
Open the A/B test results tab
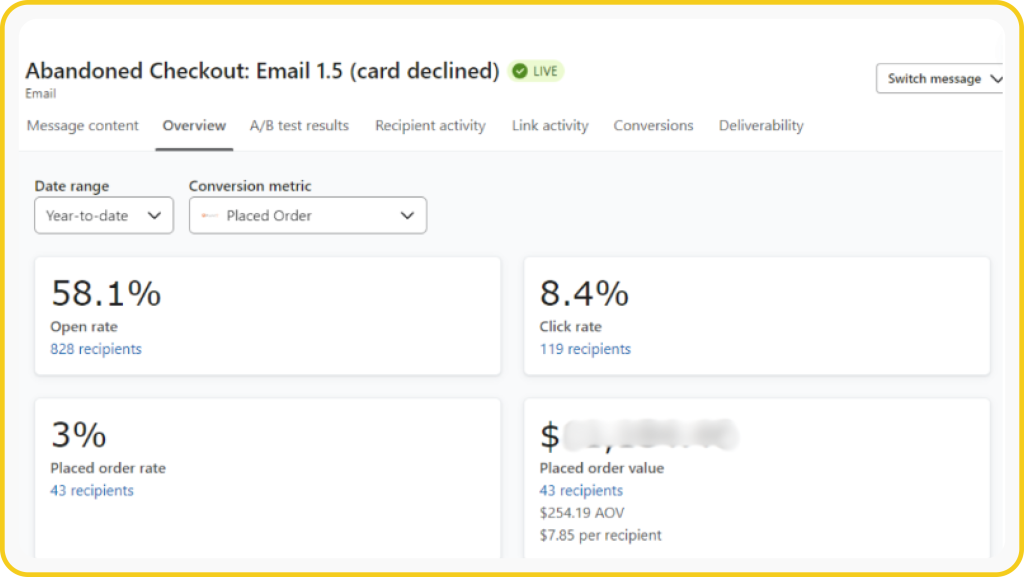click(x=299, y=126)
